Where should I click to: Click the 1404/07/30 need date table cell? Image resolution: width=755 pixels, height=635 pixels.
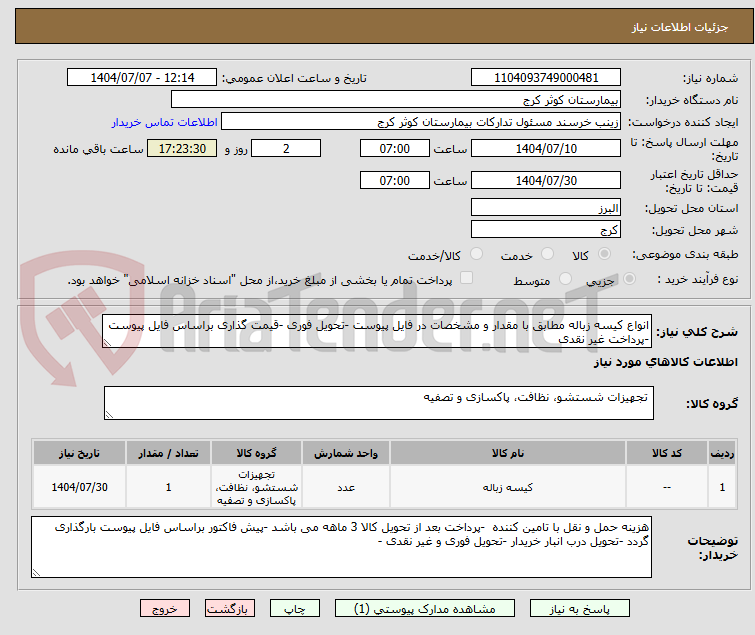pos(79,487)
